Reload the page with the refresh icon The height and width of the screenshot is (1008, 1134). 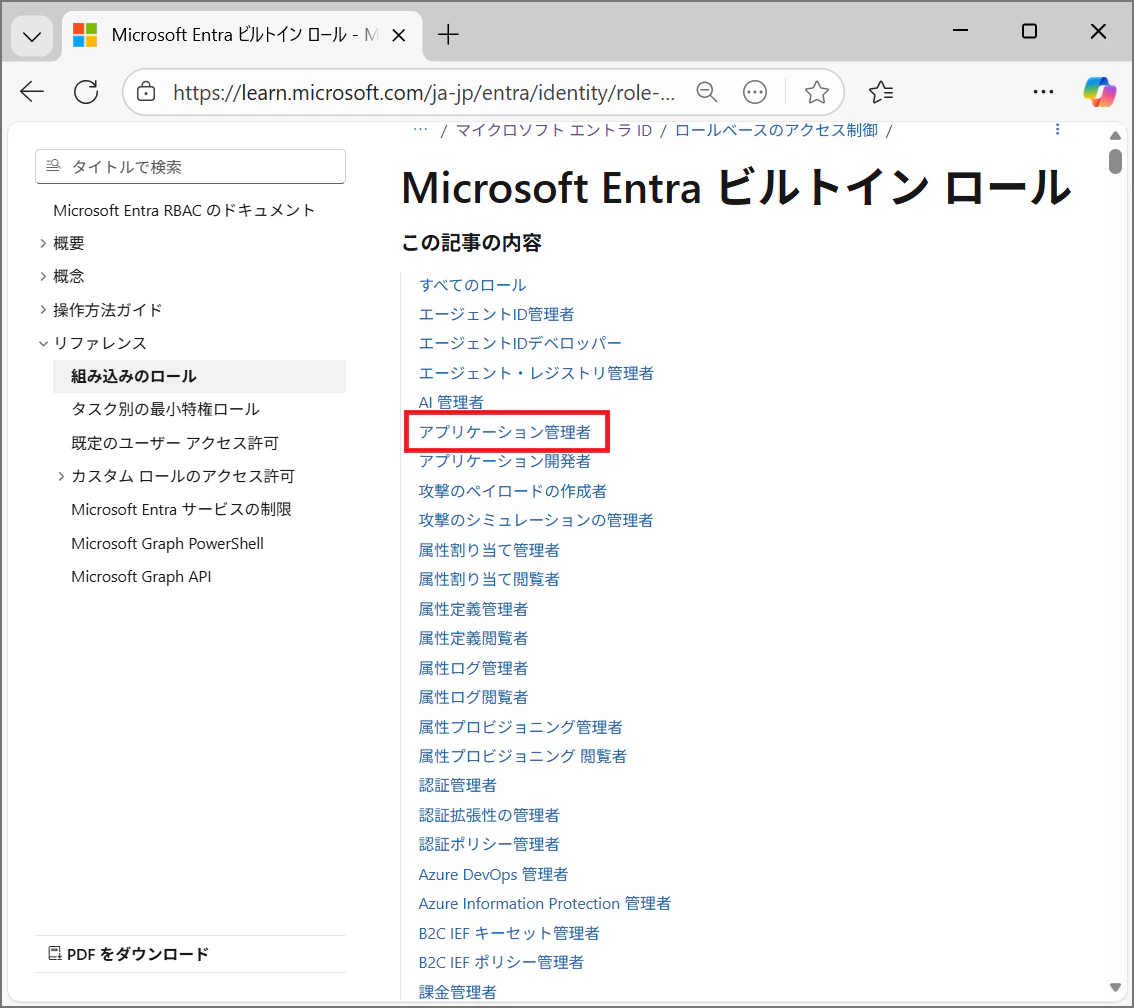click(86, 92)
